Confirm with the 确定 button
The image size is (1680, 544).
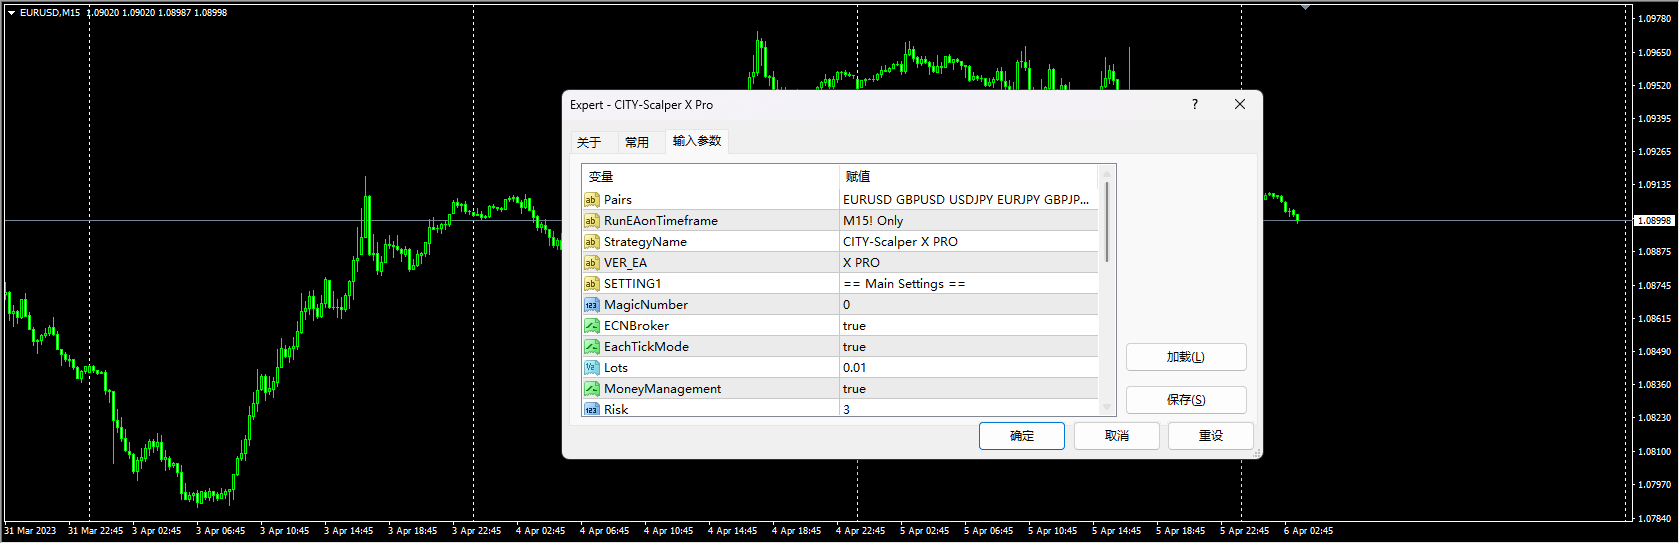click(x=1022, y=436)
